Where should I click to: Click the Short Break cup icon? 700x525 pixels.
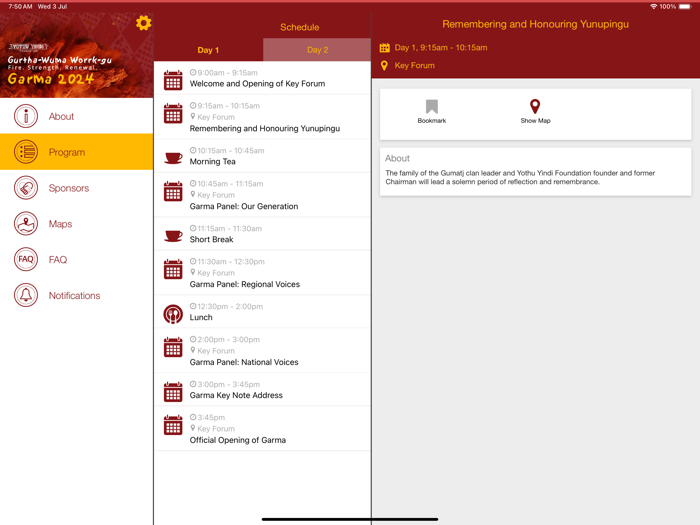173,236
